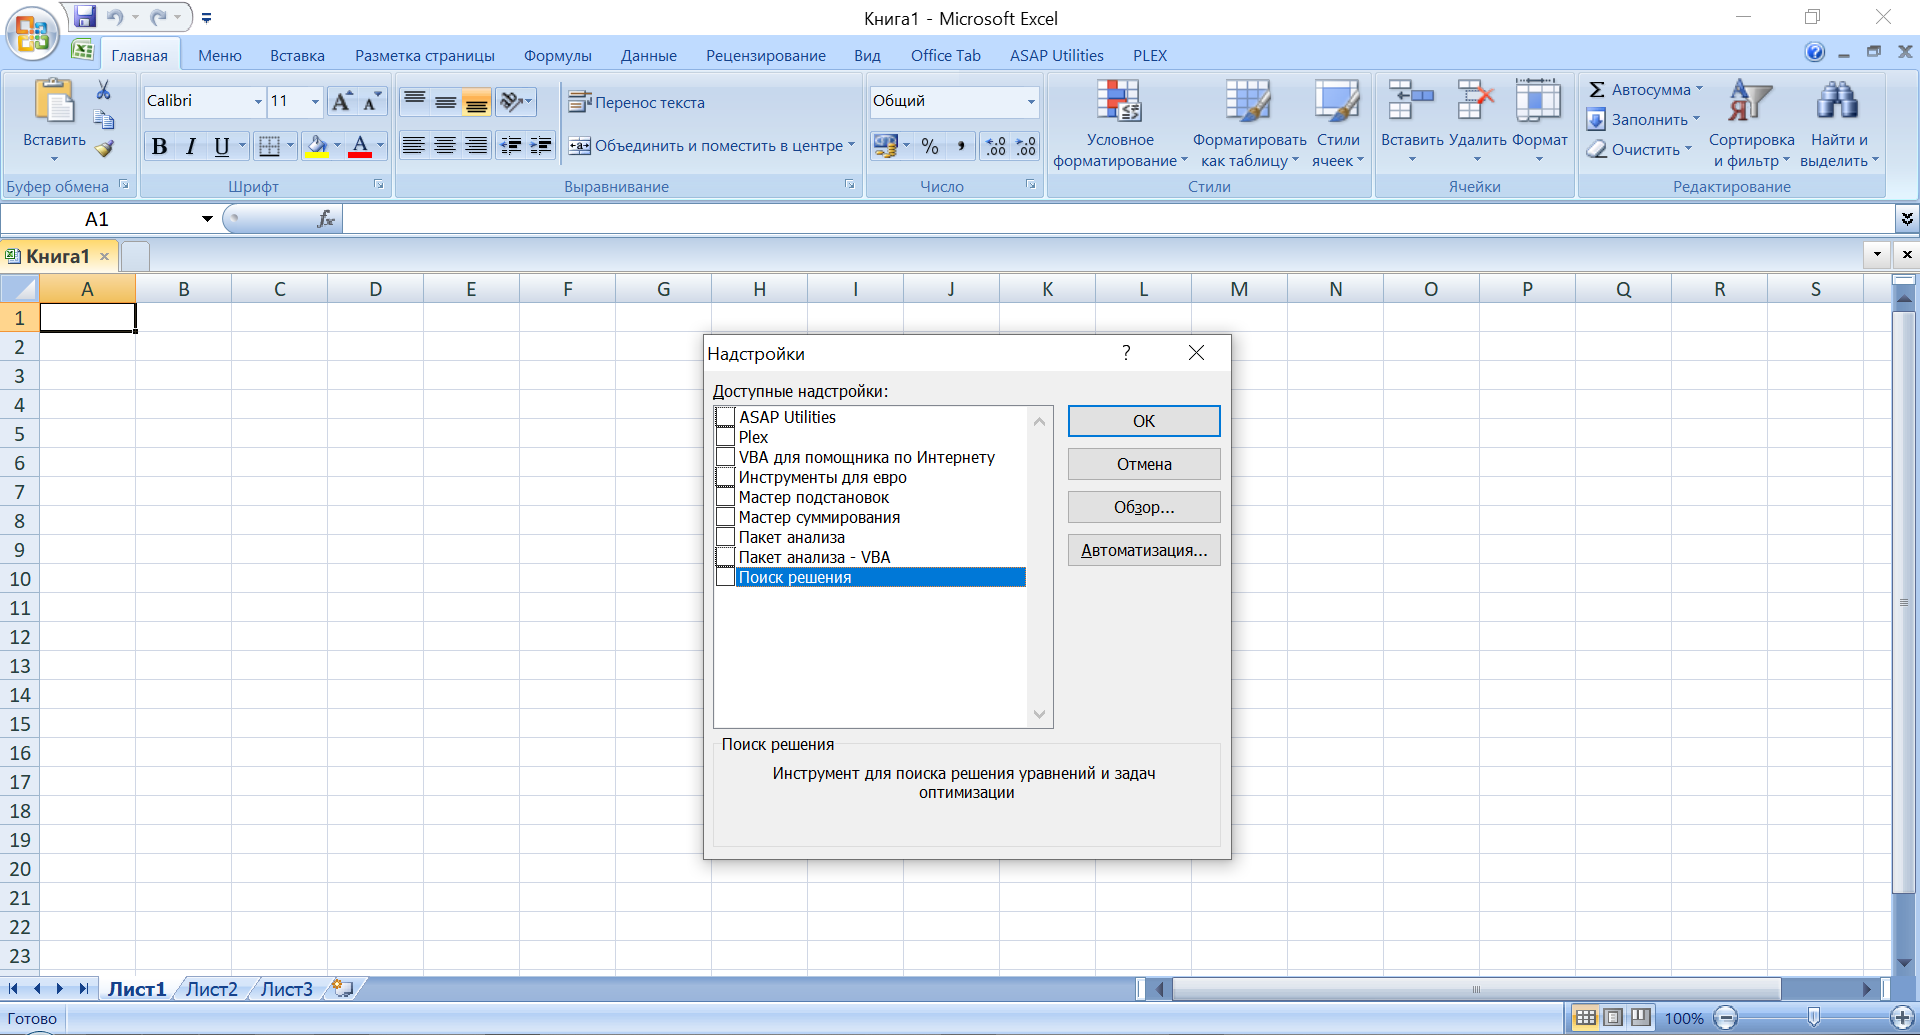This screenshot has width=1920, height=1035.
Task: Increase font size with the large A icon
Action: tap(341, 101)
